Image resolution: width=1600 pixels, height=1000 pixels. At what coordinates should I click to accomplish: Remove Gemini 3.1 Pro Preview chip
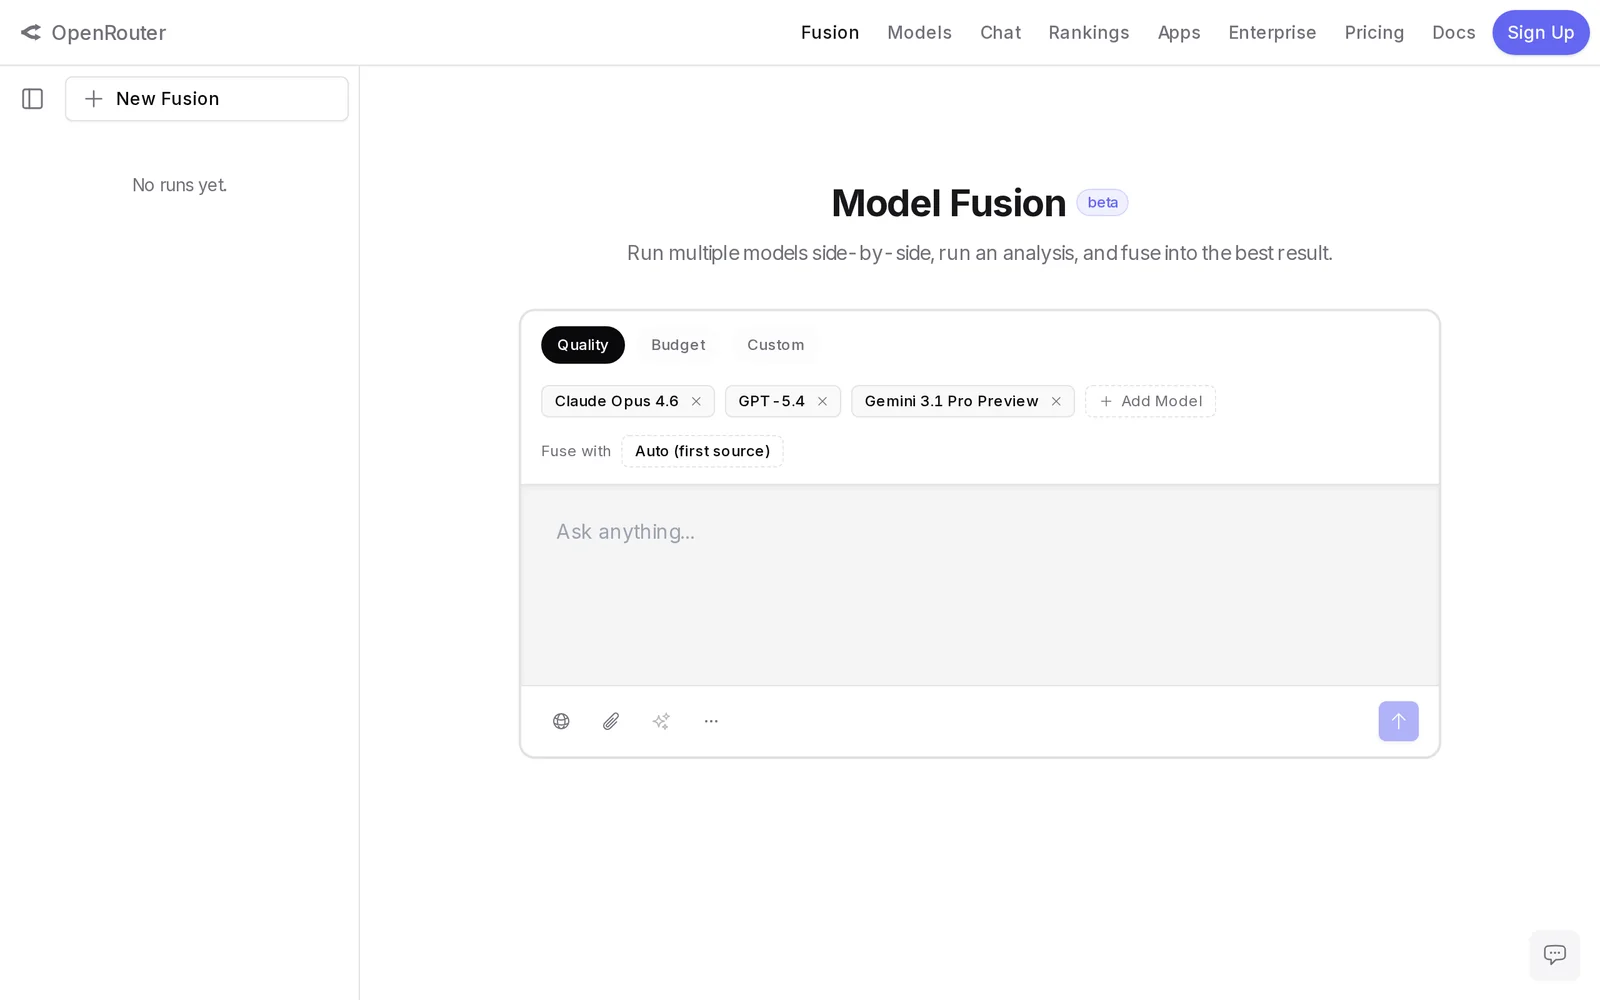(1056, 401)
